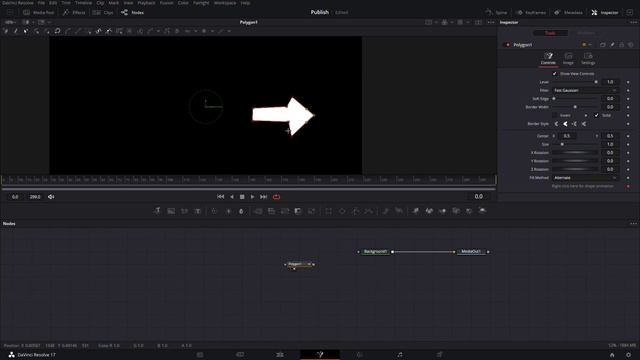
Task: Open the viewer zoom percentage dropdown
Action: click(10, 22)
